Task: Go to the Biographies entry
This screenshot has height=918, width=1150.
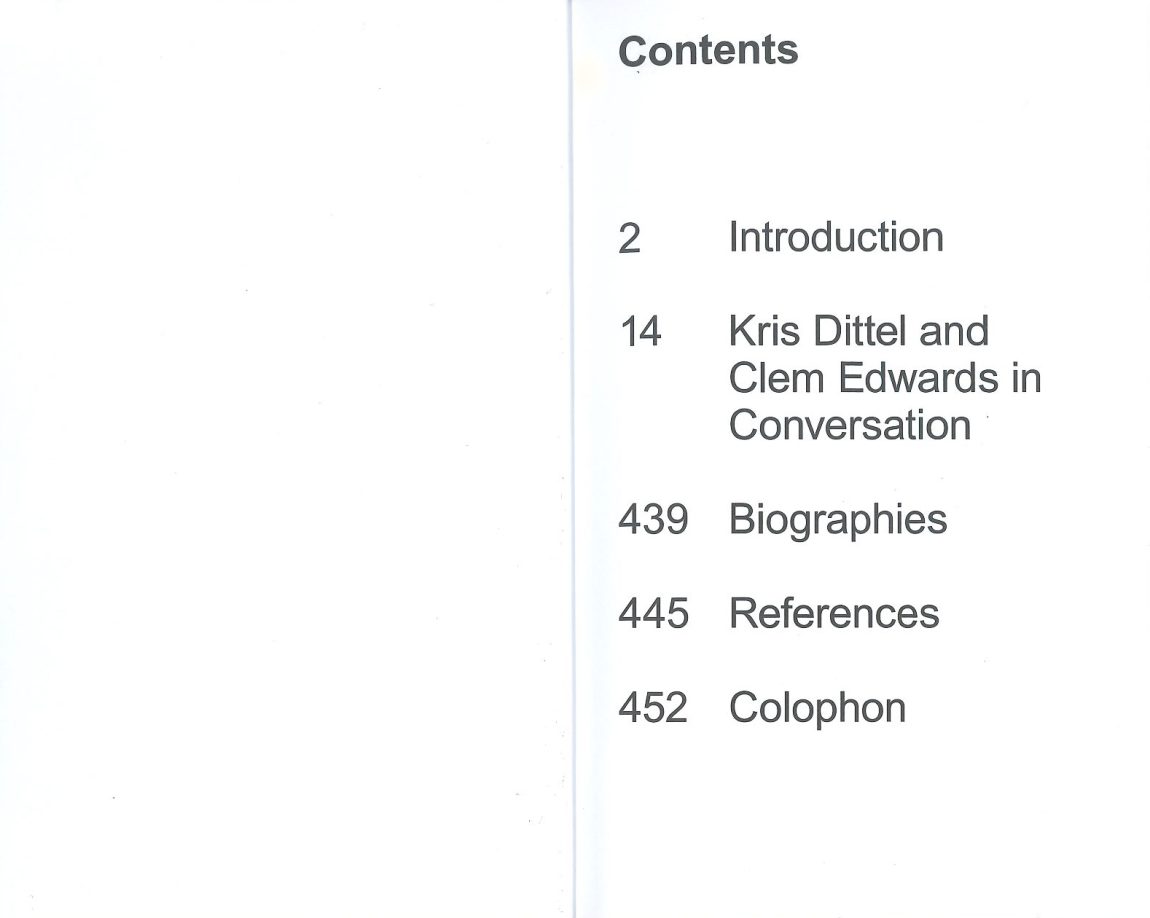Action: [838, 520]
